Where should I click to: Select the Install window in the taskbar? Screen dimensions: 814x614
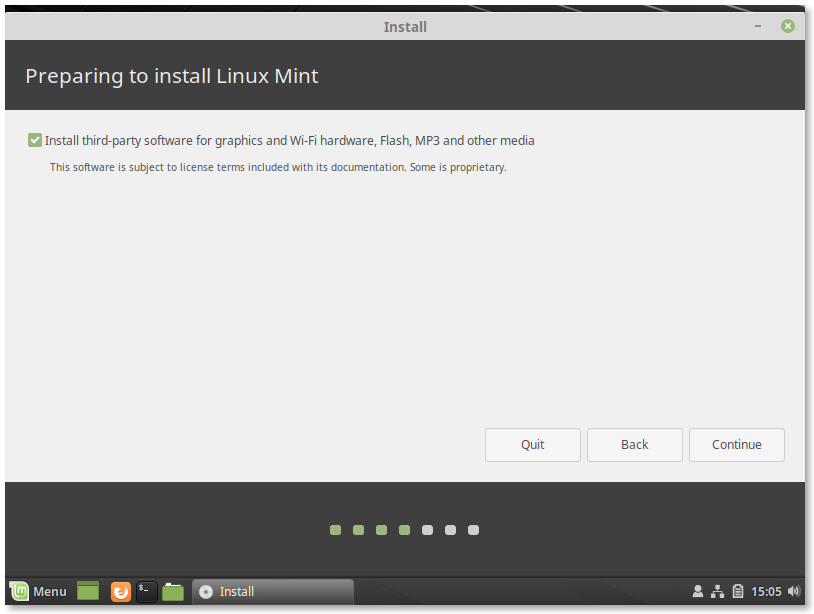tap(273, 592)
